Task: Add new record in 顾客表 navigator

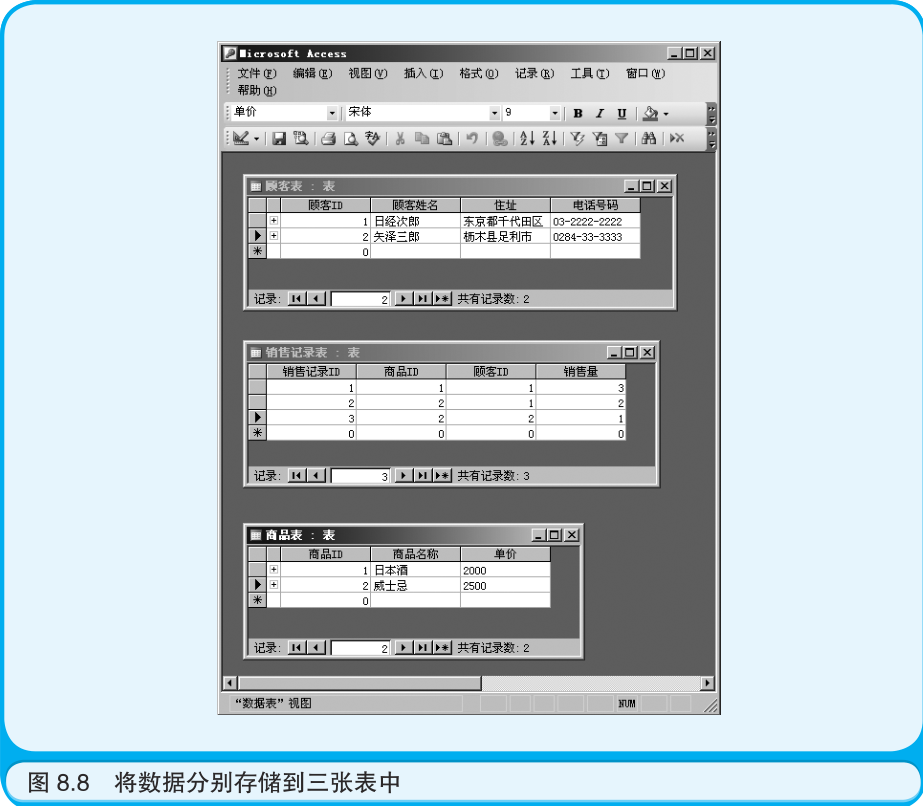Action: tap(442, 298)
